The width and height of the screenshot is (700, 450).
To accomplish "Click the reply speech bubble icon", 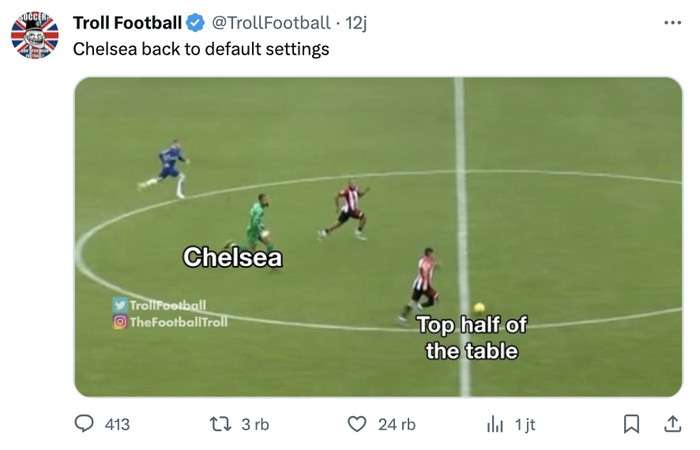I will click(86, 424).
